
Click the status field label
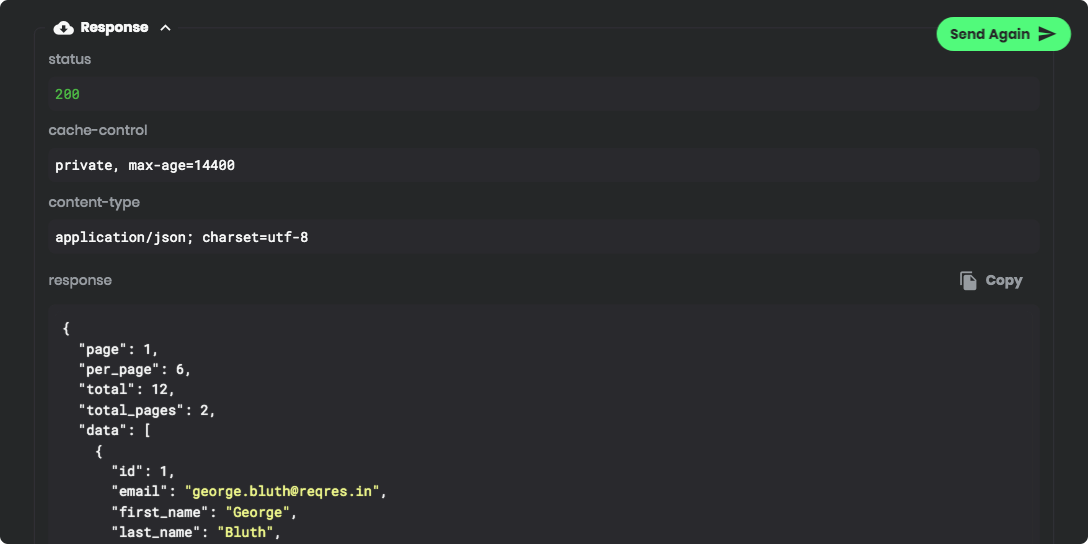(70, 59)
